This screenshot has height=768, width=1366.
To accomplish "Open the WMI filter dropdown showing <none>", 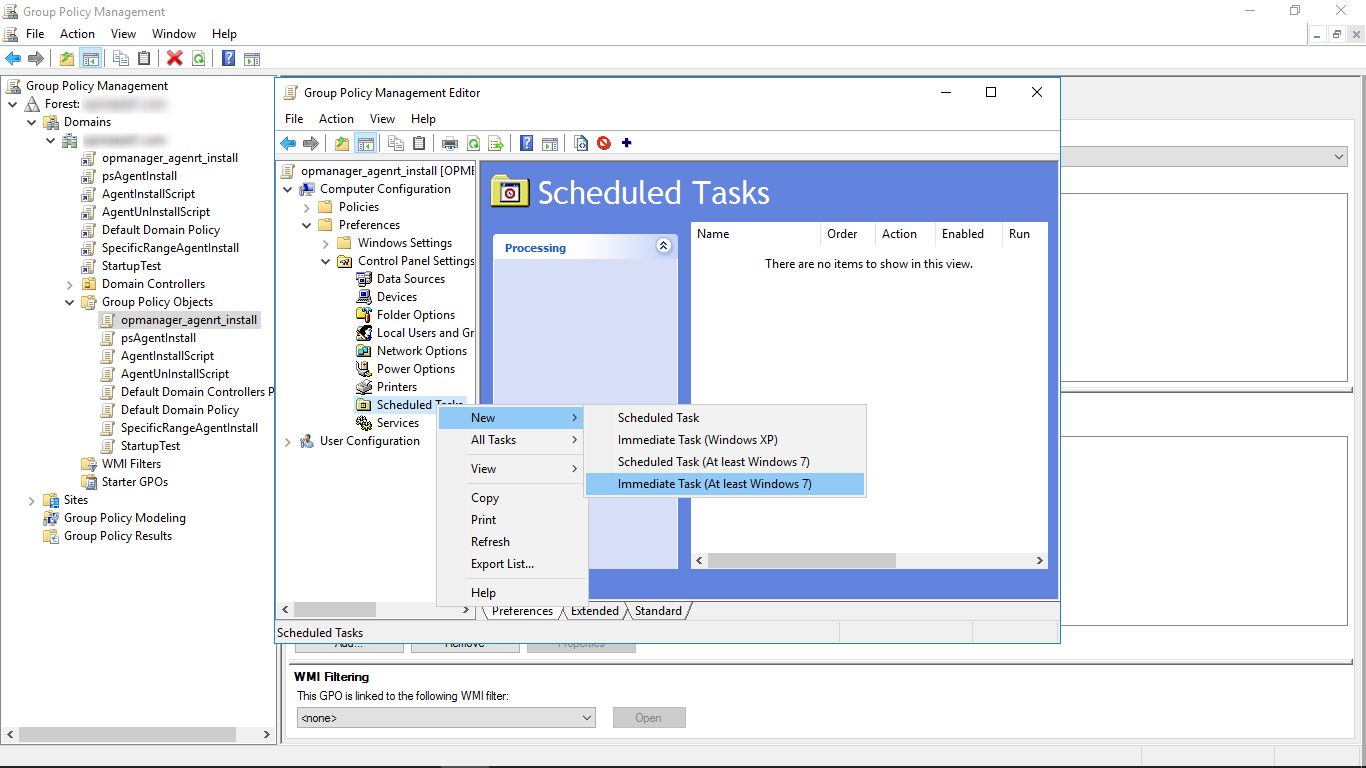I will (x=584, y=717).
